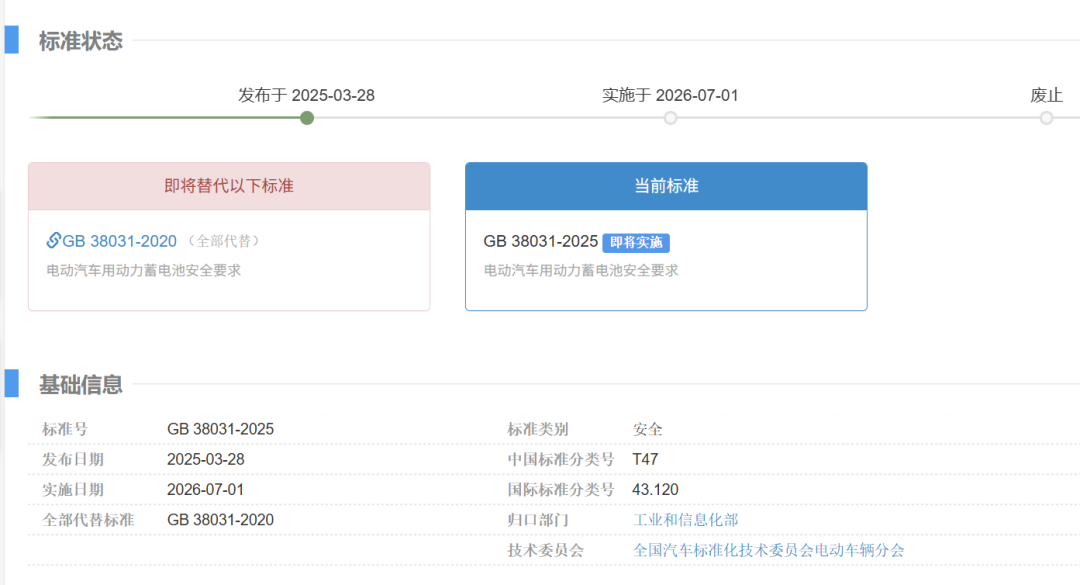Click the 即将实施 status badge

pyautogui.click(x=636, y=243)
